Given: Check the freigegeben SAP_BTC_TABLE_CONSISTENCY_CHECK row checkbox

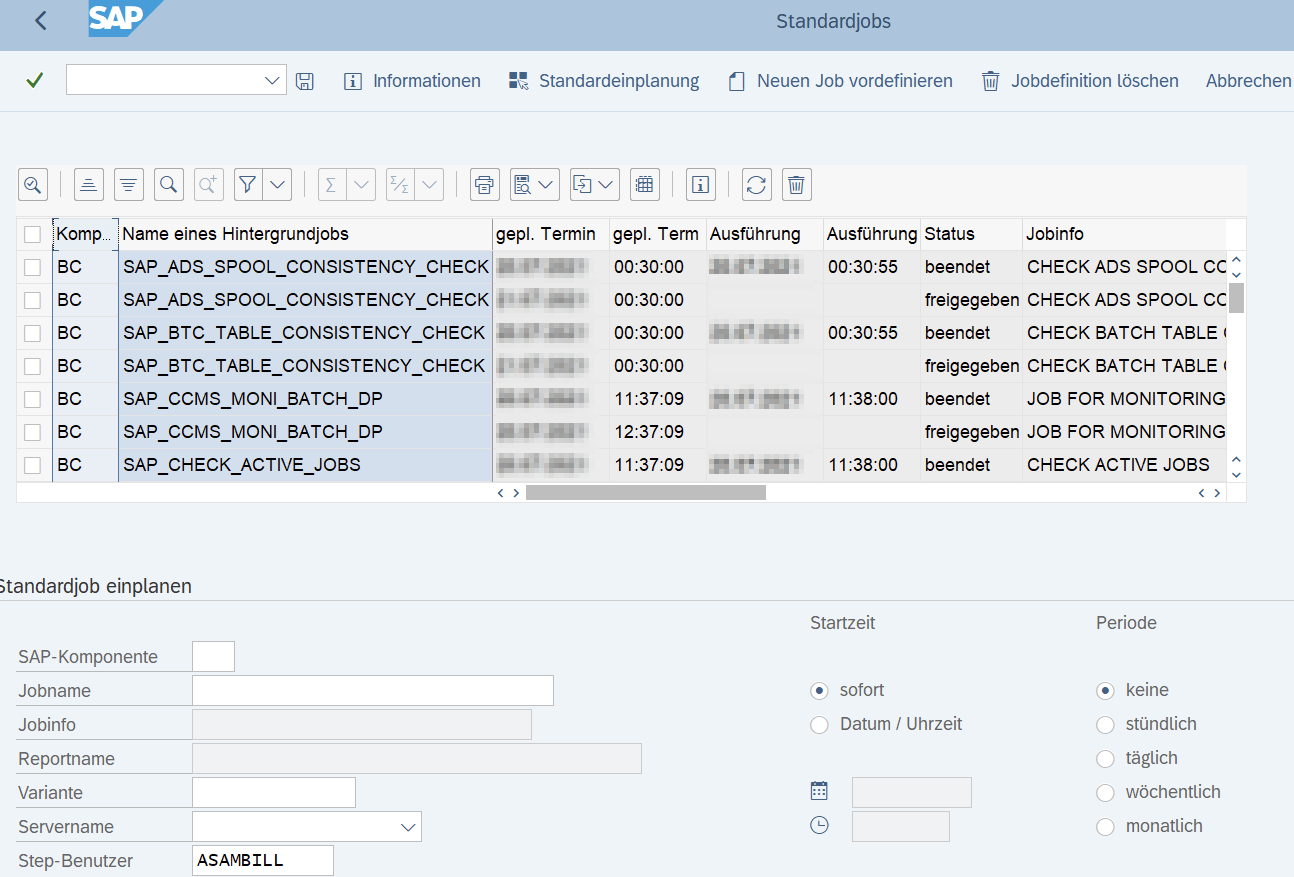Looking at the screenshot, I should (33, 366).
